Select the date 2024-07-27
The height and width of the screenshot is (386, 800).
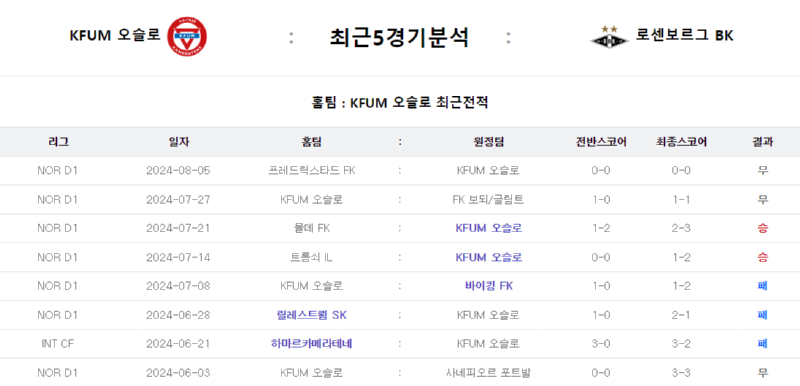click(x=178, y=199)
